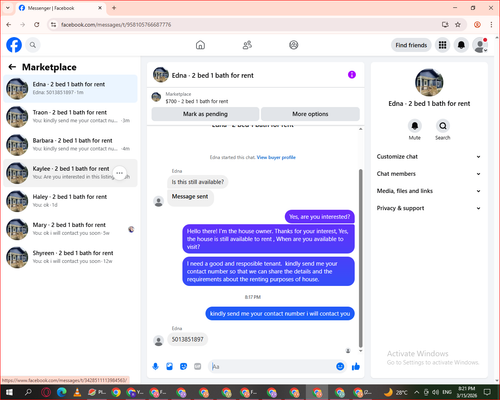This screenshot has height=400, width=500.
Task: Open View buyer profile link
Action: [x=276, y=157]
